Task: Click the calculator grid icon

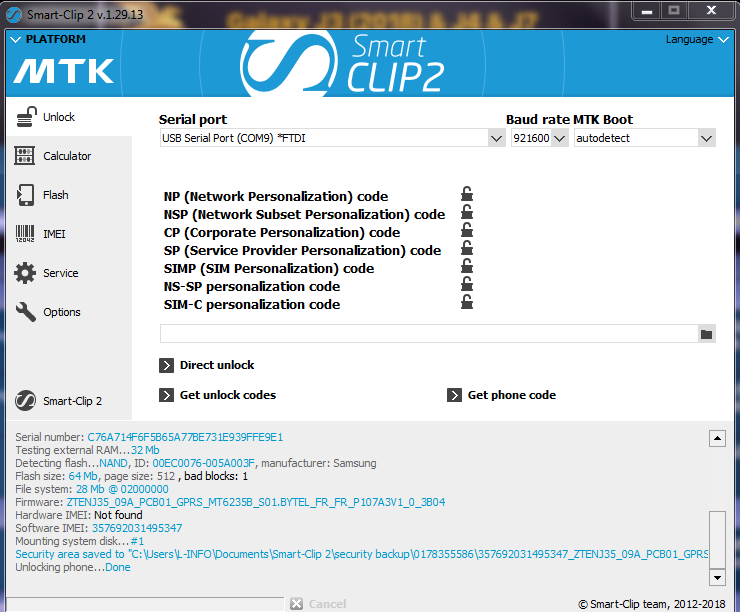Action: point(25,156)
